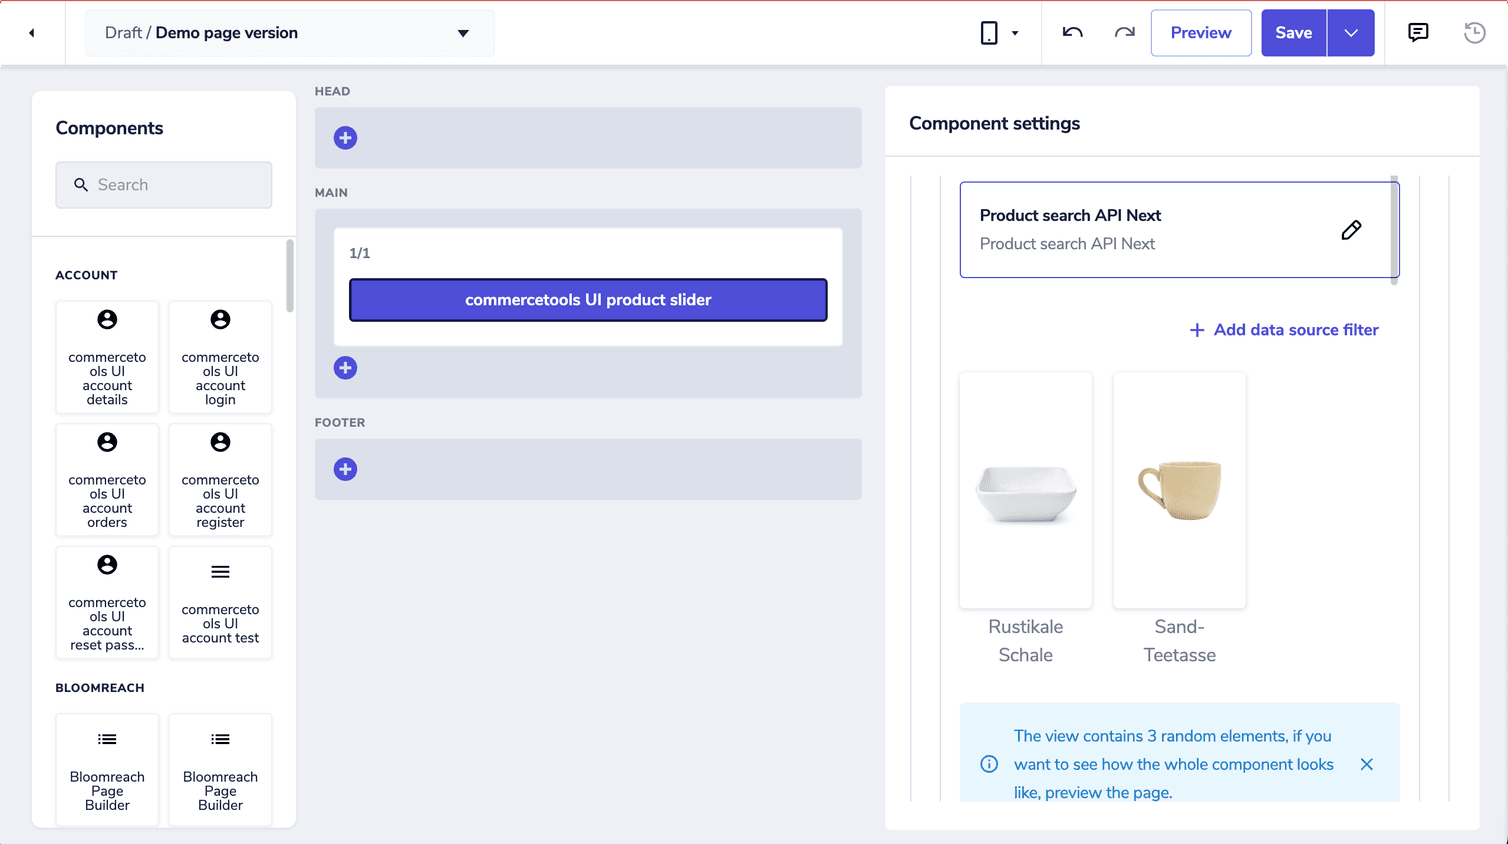Image resolution: width=1508 pixels, height=844 pixels.
Task: Click the Preview button
Action: pyautogui.click(x=1200, y=32)
